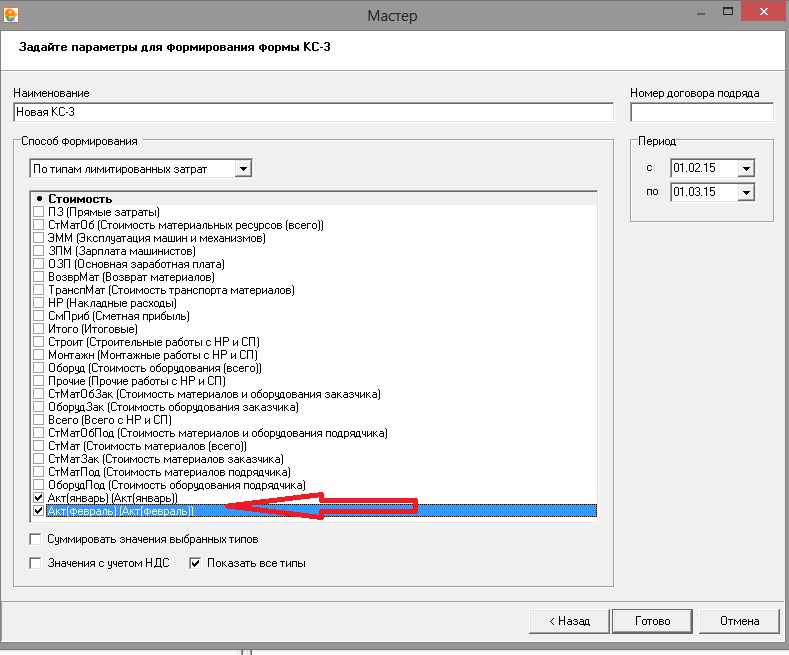Image resolution: width=789 pixels, height=655 pixels.
Task: Tick Оборуд (Стоимость оборудования (всего))
Action: pos(39,368)
